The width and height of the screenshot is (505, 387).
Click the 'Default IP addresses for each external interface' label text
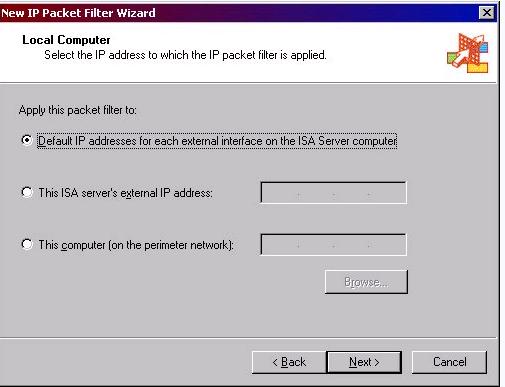[x=217, y=141]
